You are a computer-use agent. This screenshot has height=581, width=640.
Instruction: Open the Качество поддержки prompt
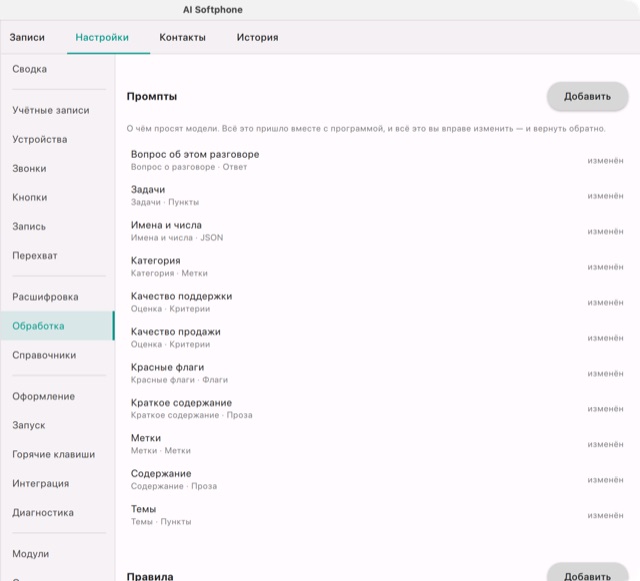pos(377,302)
